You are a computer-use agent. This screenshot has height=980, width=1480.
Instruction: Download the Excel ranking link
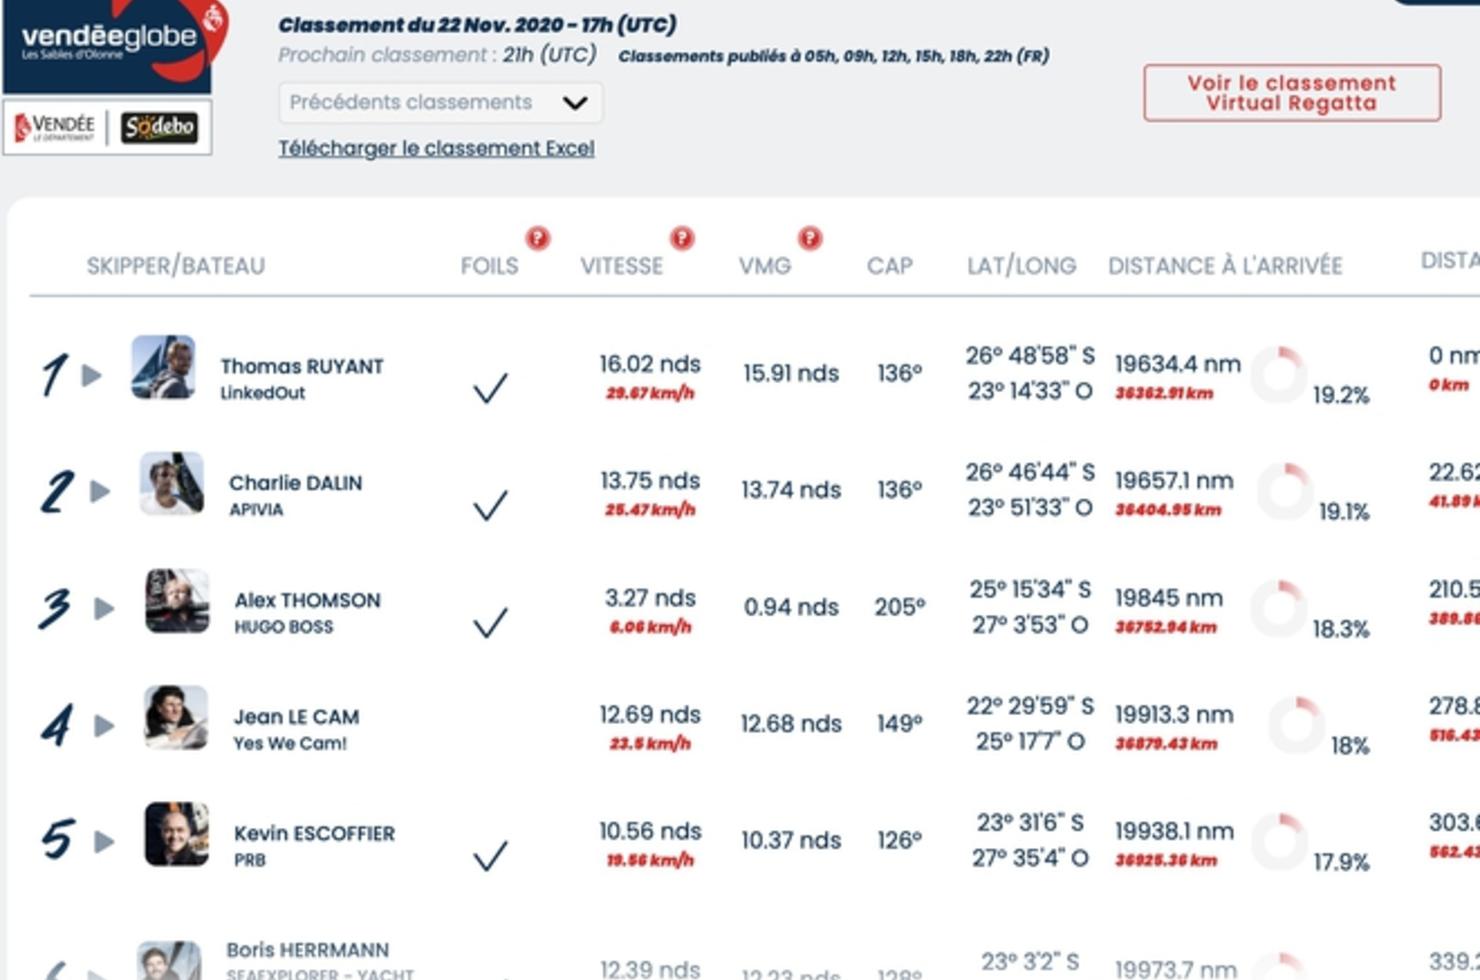point(436,148)
